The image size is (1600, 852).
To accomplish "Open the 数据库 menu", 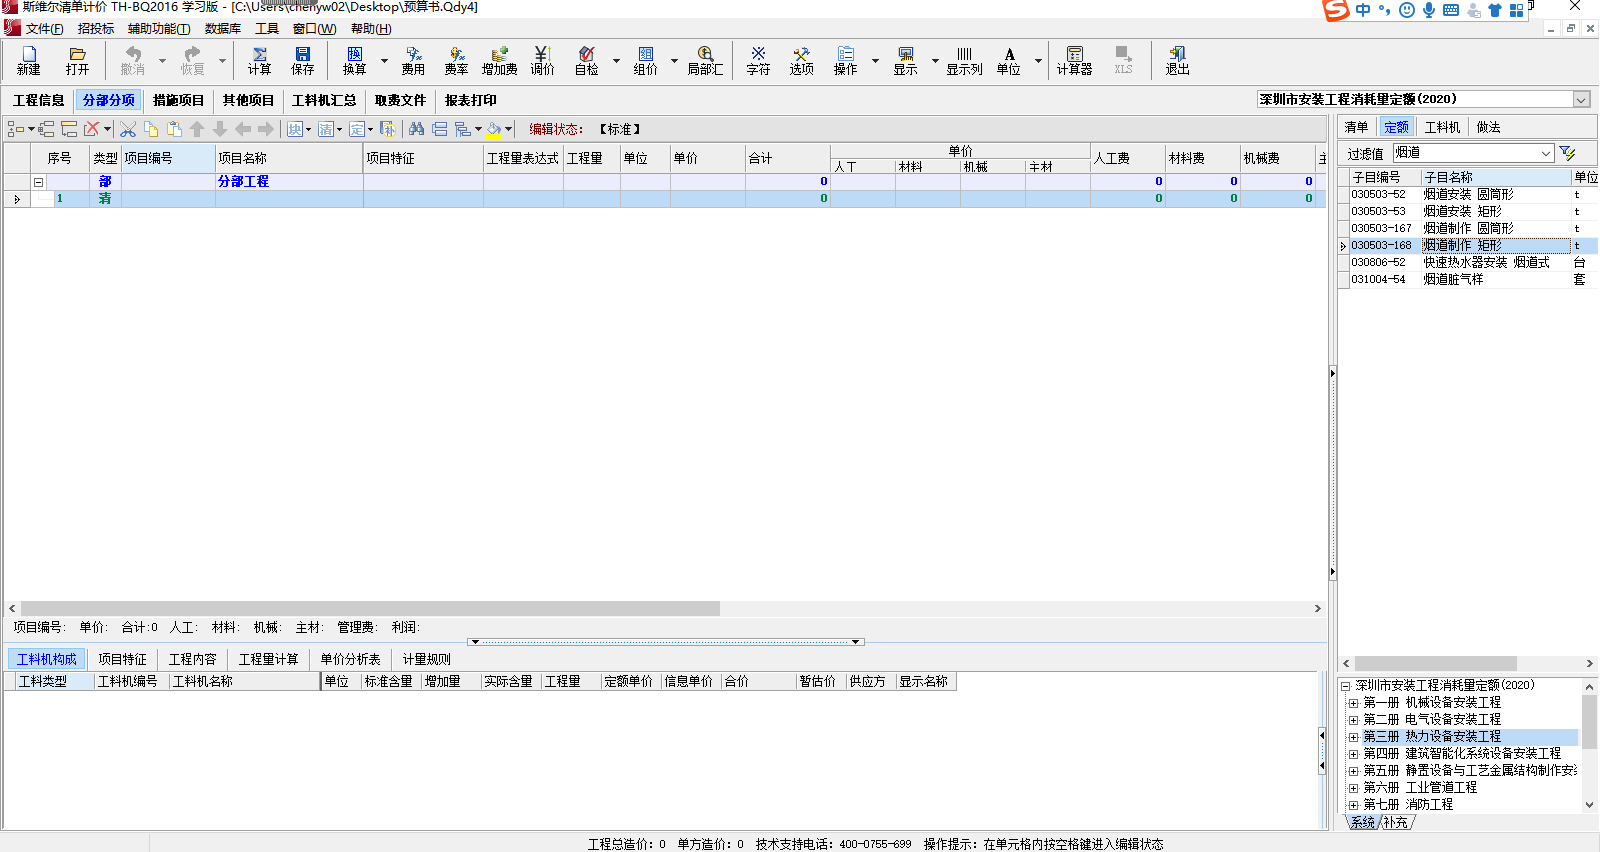I will [223, 29].
